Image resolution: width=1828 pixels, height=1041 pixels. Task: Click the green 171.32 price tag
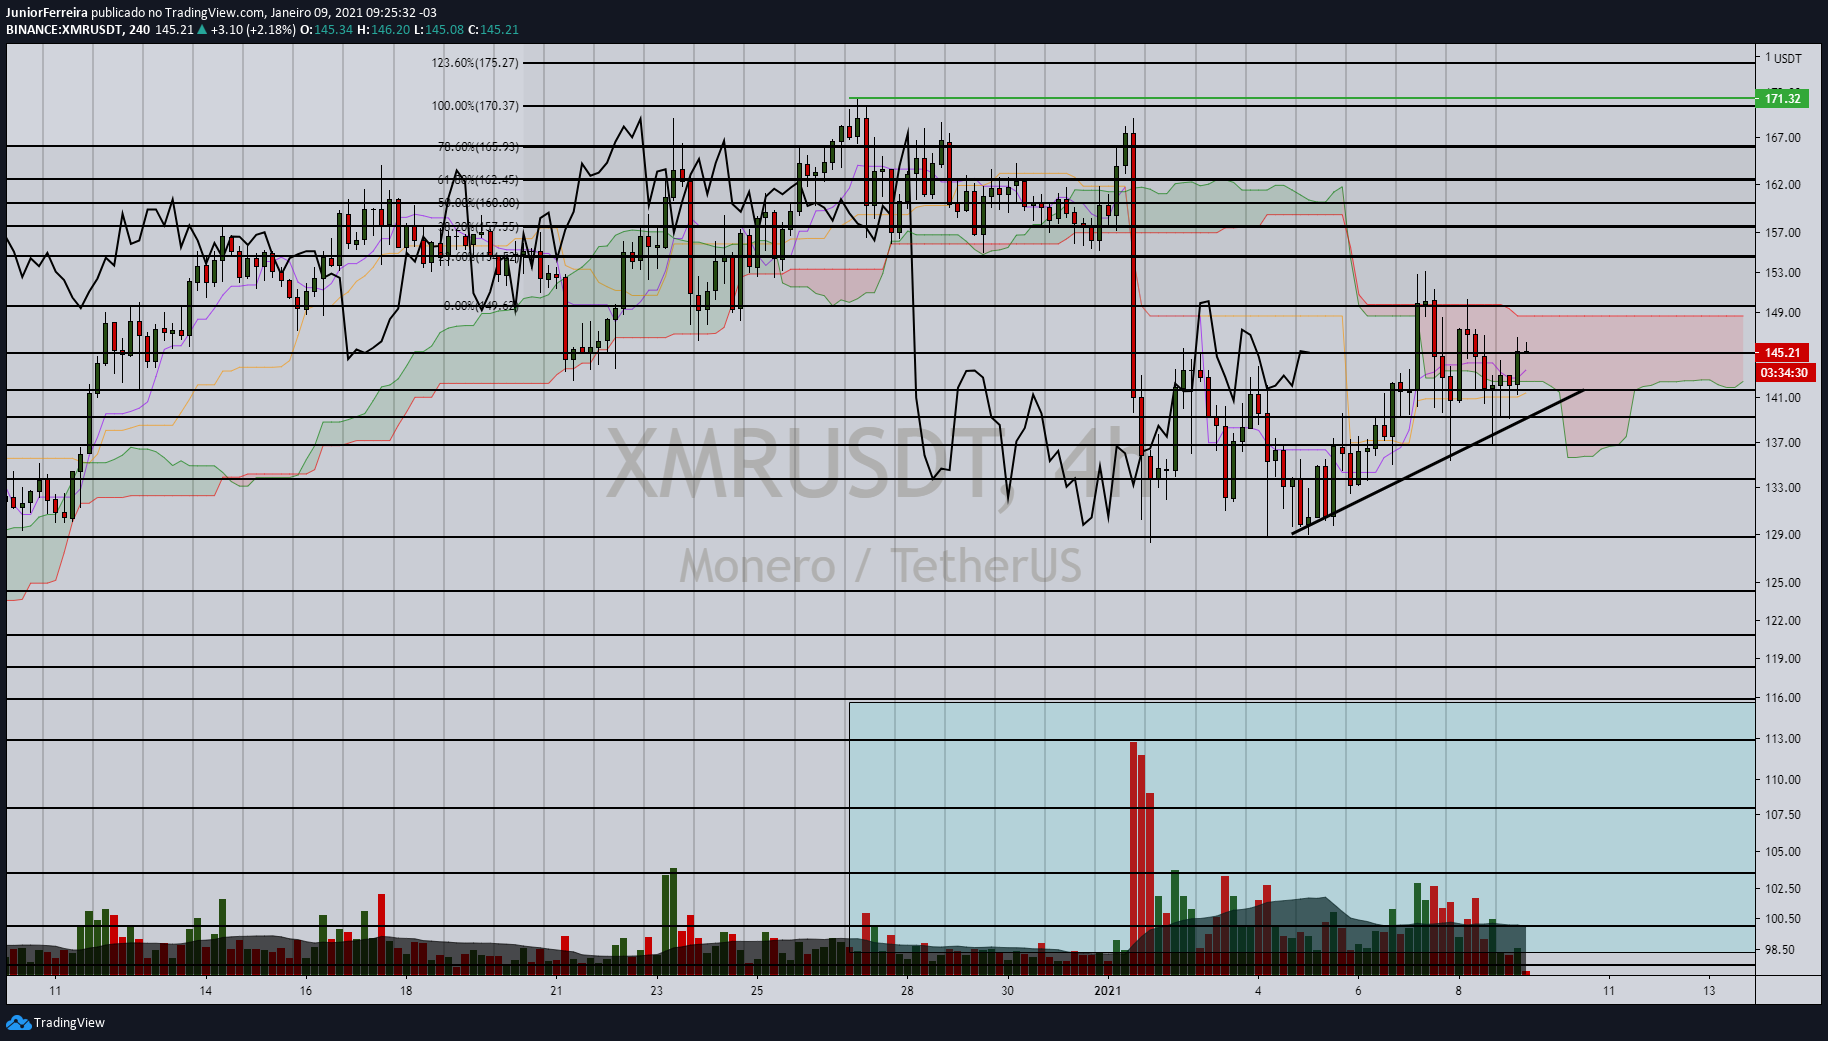point(1782,98)
